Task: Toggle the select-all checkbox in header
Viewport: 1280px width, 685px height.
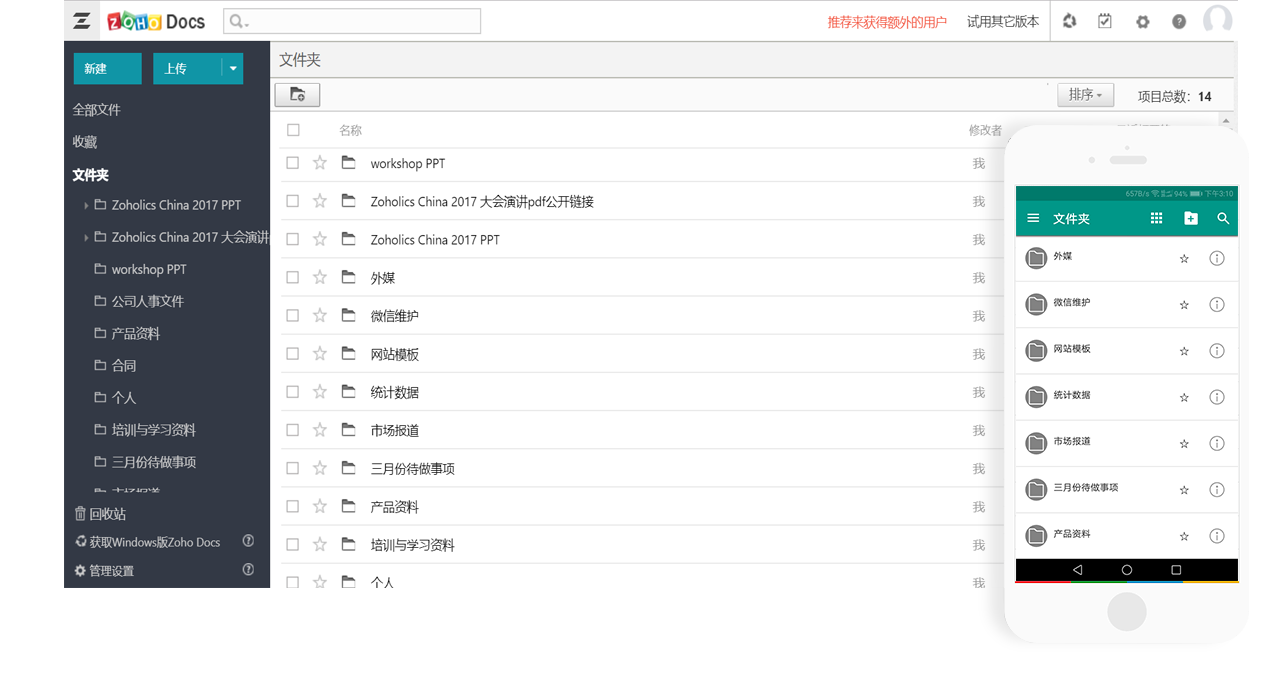Action: 293,130
